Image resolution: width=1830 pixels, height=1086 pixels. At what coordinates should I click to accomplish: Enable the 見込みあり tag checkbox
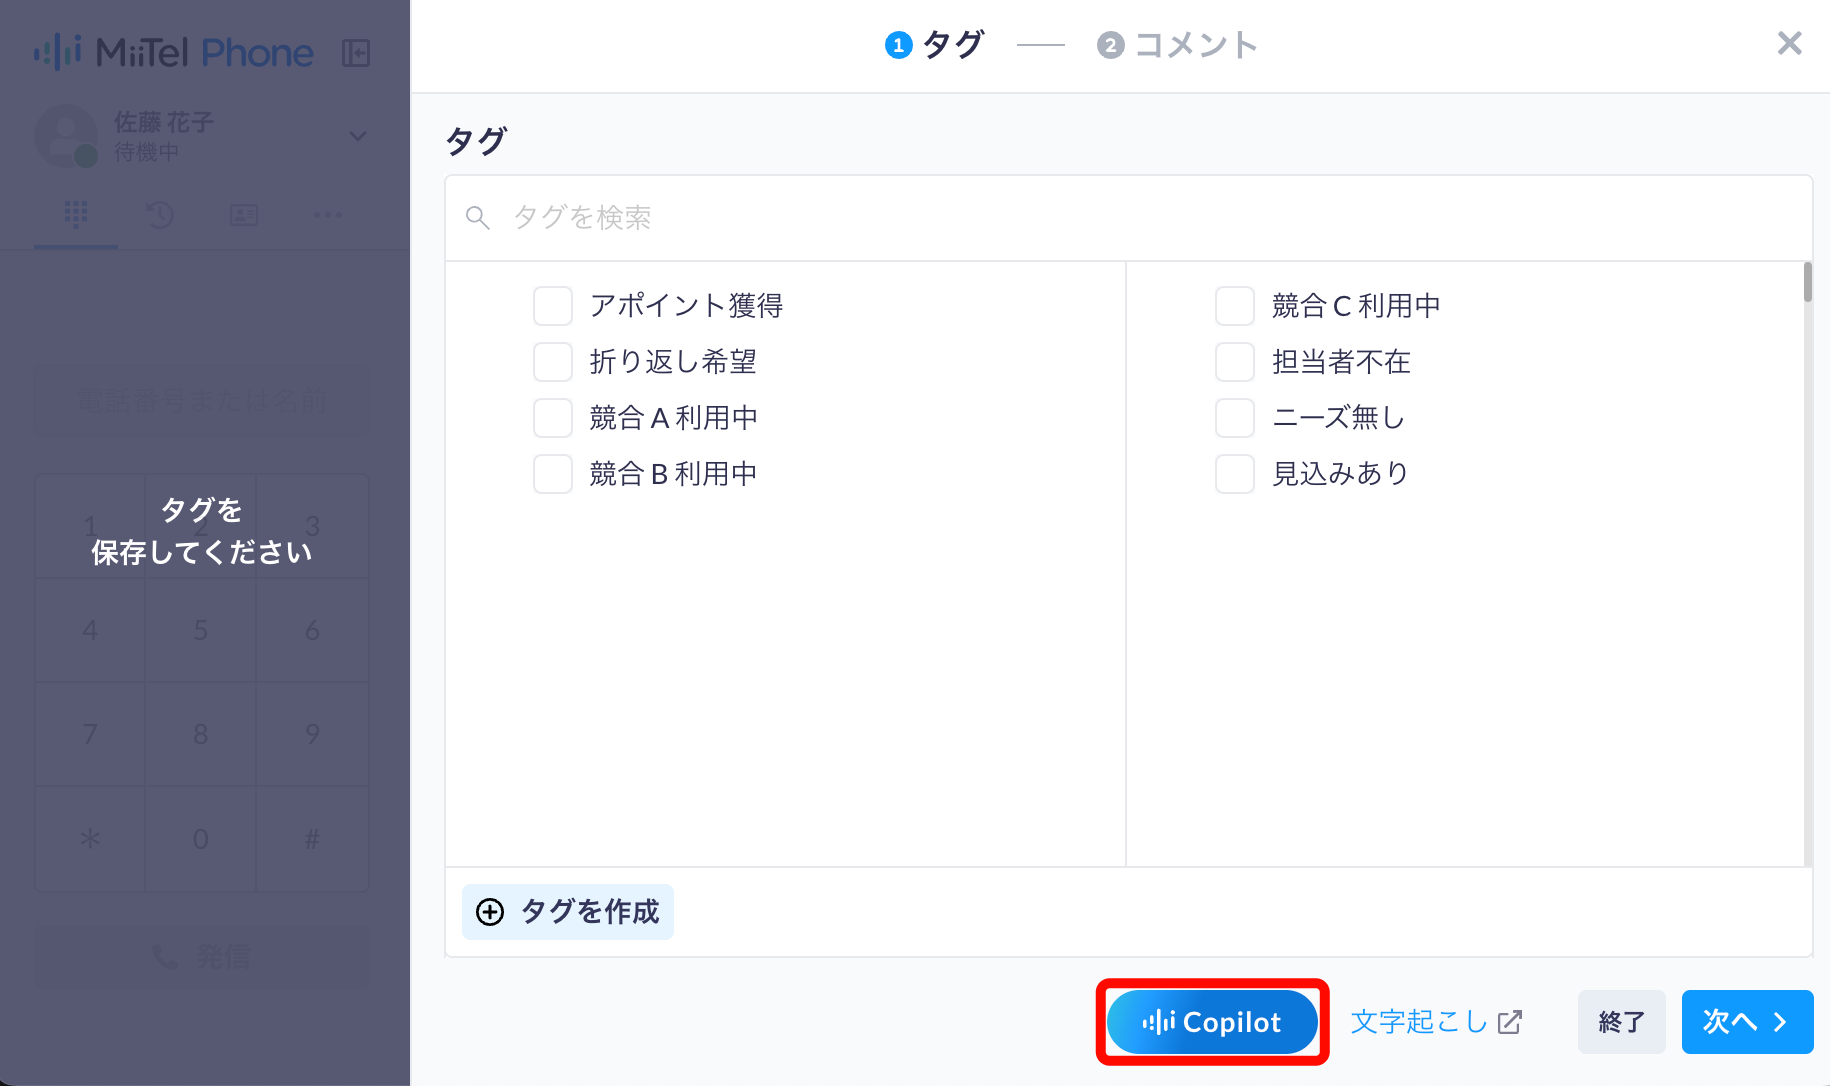click(x=1235, y=474)
